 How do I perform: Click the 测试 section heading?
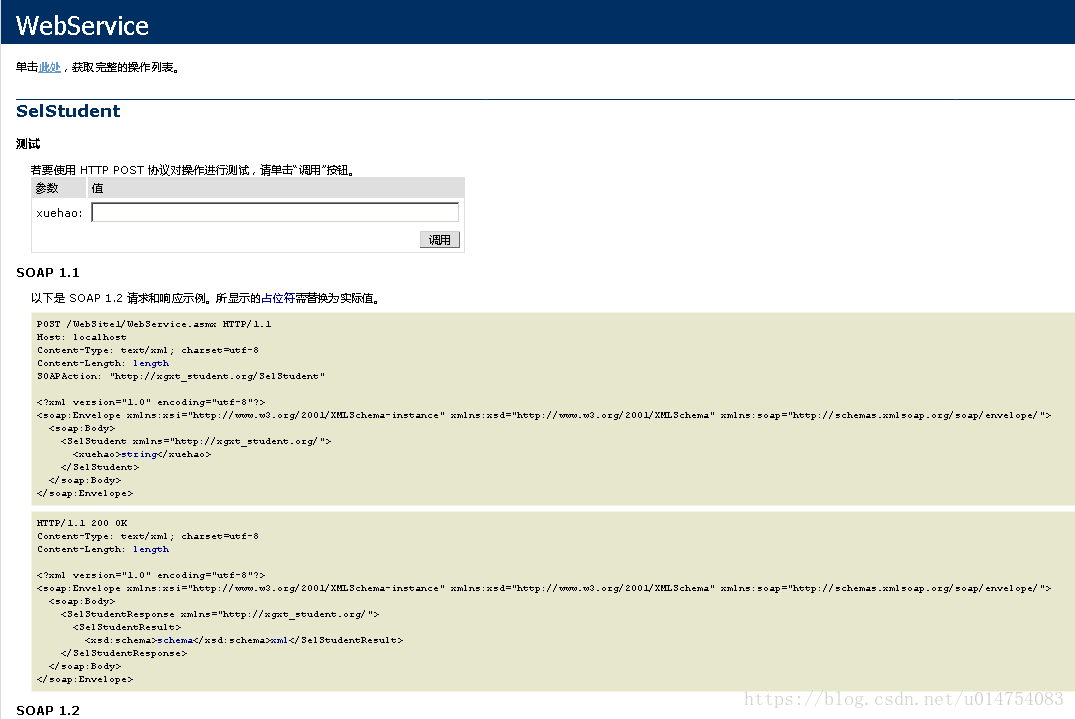coord(28,144)
